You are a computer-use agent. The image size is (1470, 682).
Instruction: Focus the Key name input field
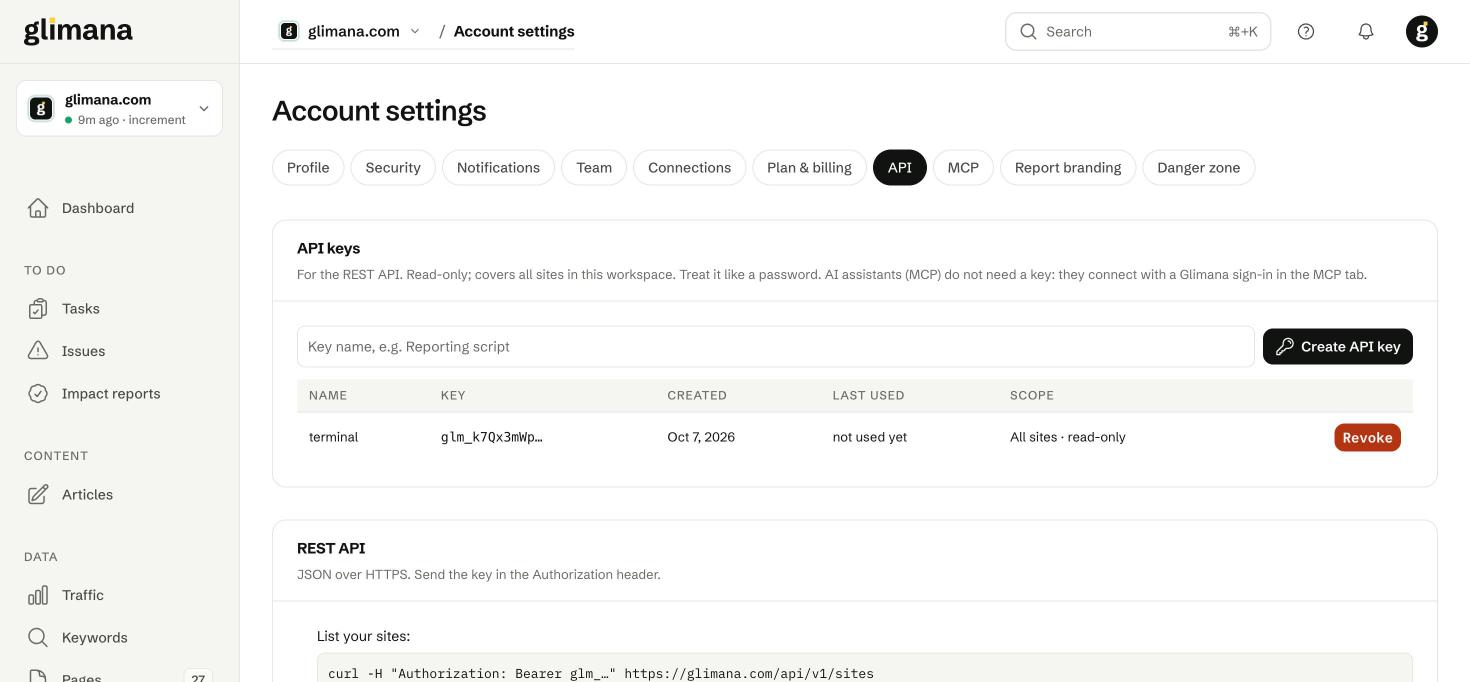(776, 346)
